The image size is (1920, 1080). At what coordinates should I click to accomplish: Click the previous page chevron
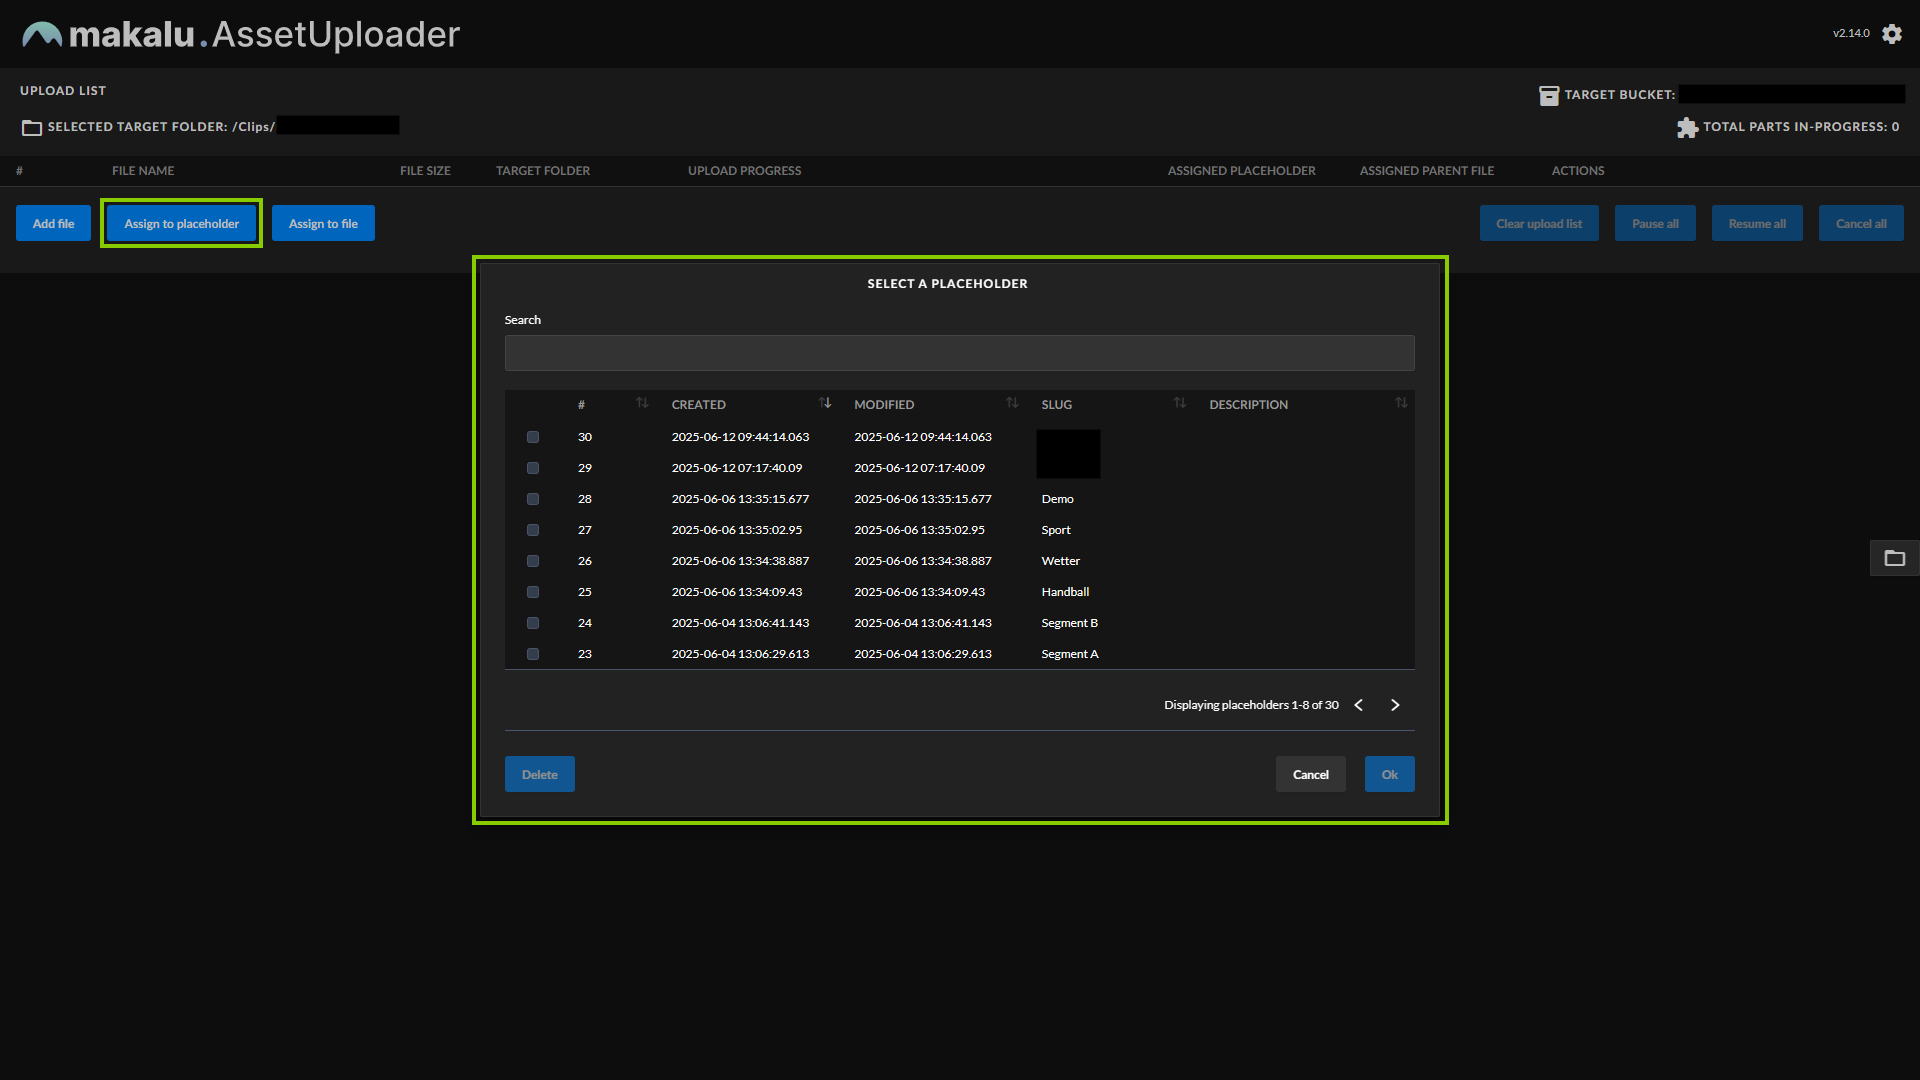pyautogui.click(x=1358, y=704)
